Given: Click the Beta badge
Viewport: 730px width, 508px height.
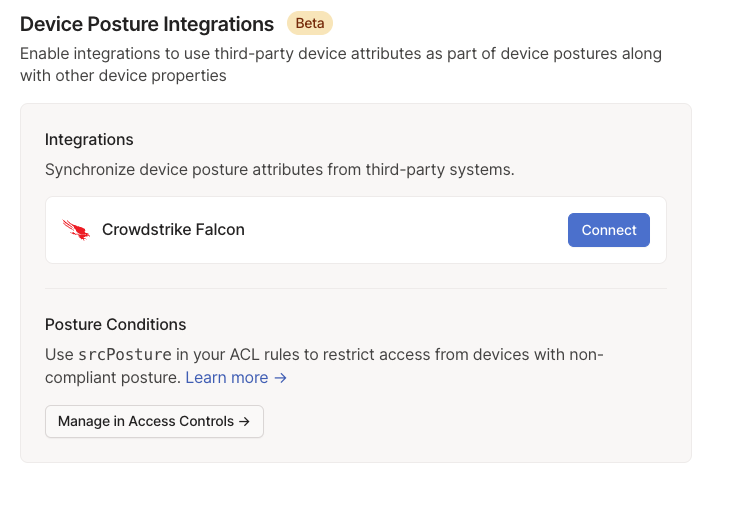Looking at the screenshot, I should coord(310,23).
